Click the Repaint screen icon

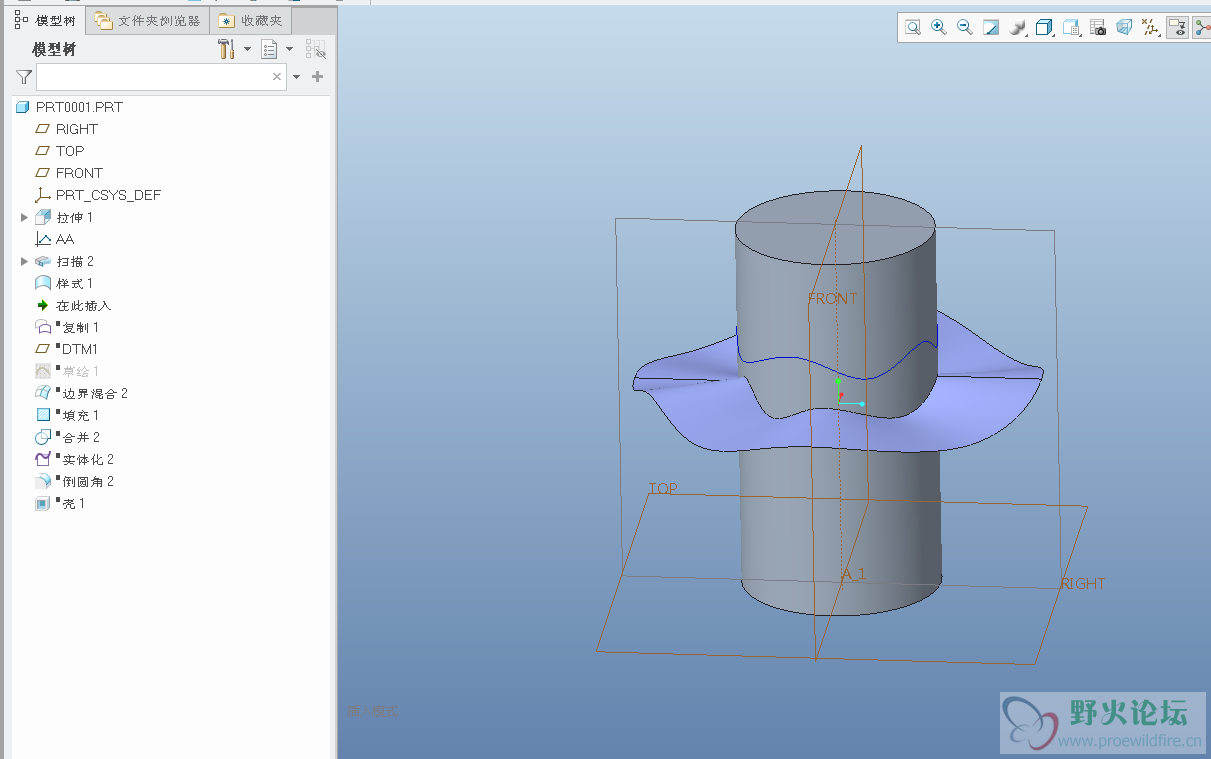point(991,28)
